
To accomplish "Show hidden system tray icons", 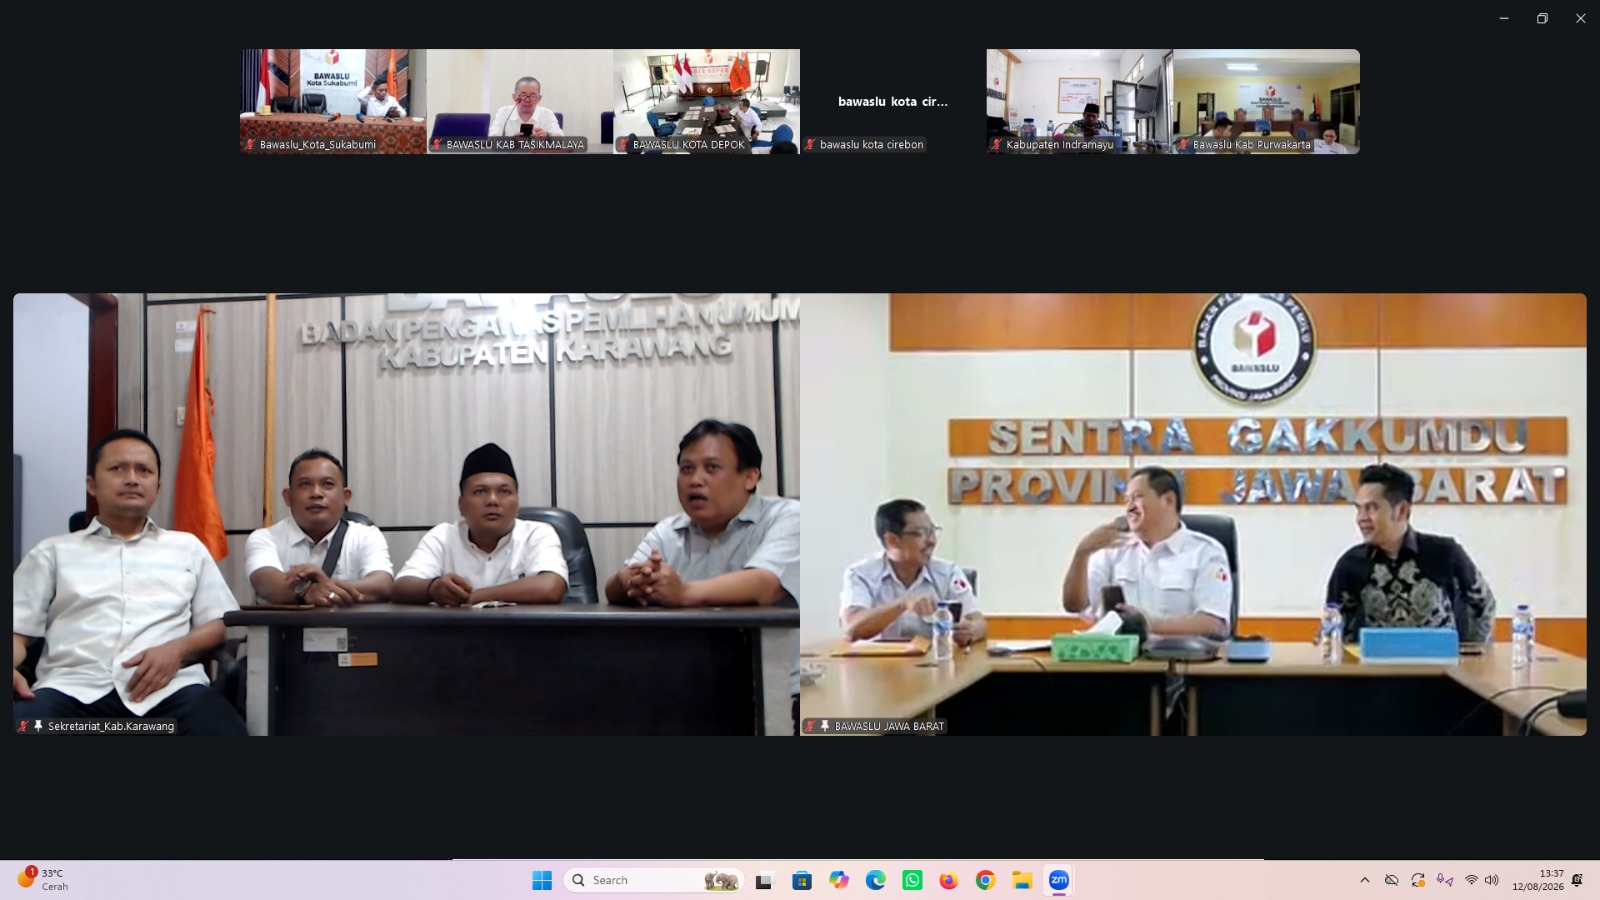I will coord(1365,880).
